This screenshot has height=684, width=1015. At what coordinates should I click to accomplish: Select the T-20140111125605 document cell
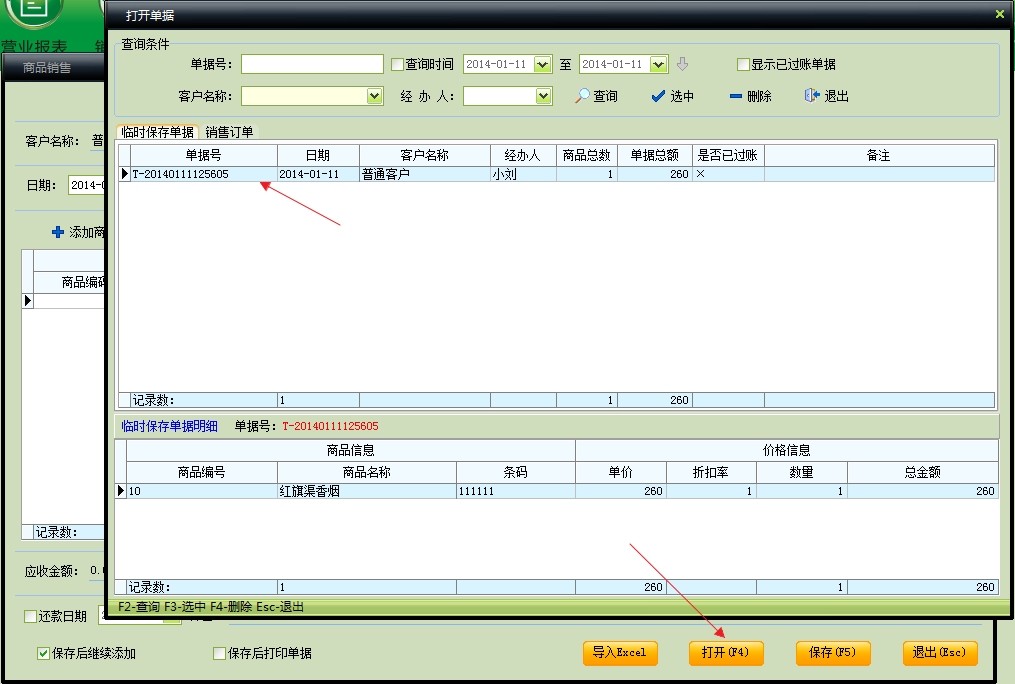pos(203,174)
